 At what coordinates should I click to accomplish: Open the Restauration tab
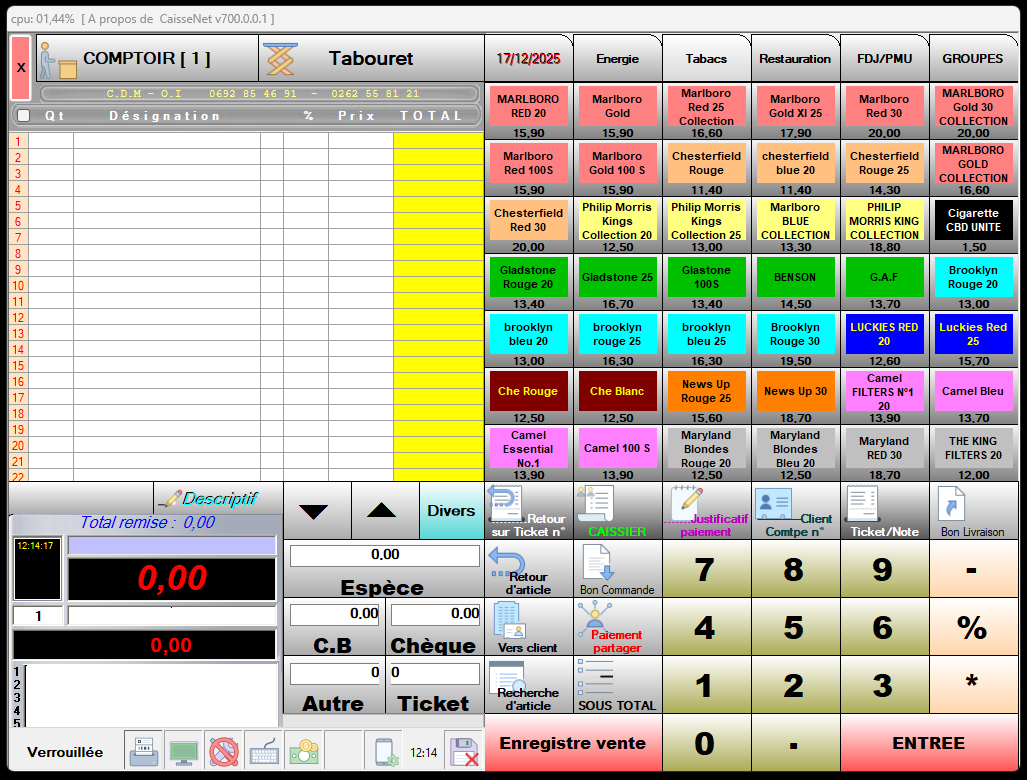(x=795, y=58)
